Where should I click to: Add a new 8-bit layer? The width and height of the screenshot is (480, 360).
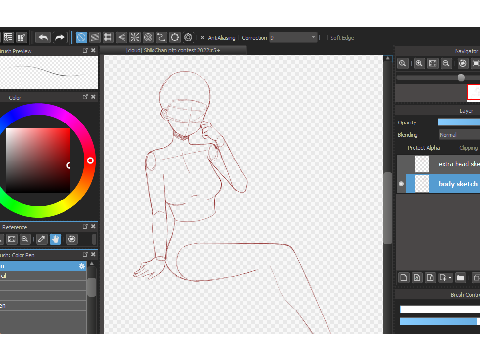pos(417,277)
